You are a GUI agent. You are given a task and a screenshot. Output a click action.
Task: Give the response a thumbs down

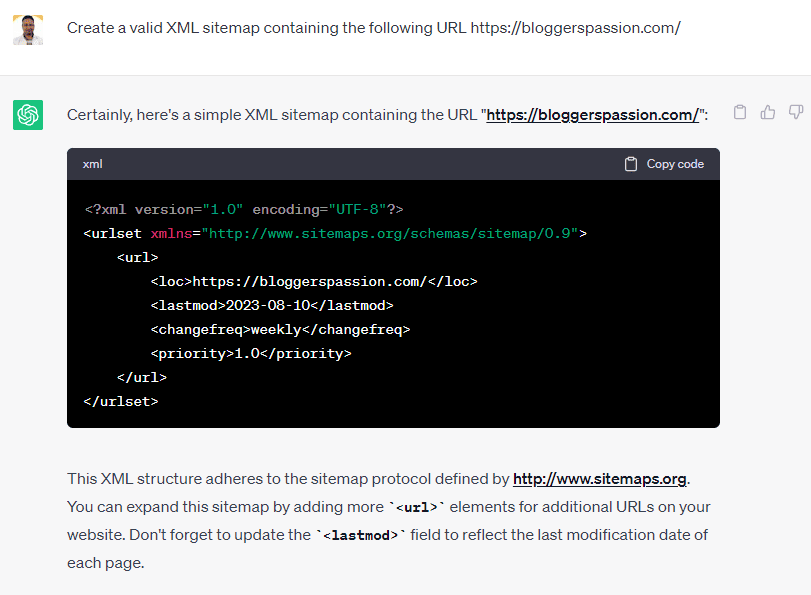click(796, 112)
